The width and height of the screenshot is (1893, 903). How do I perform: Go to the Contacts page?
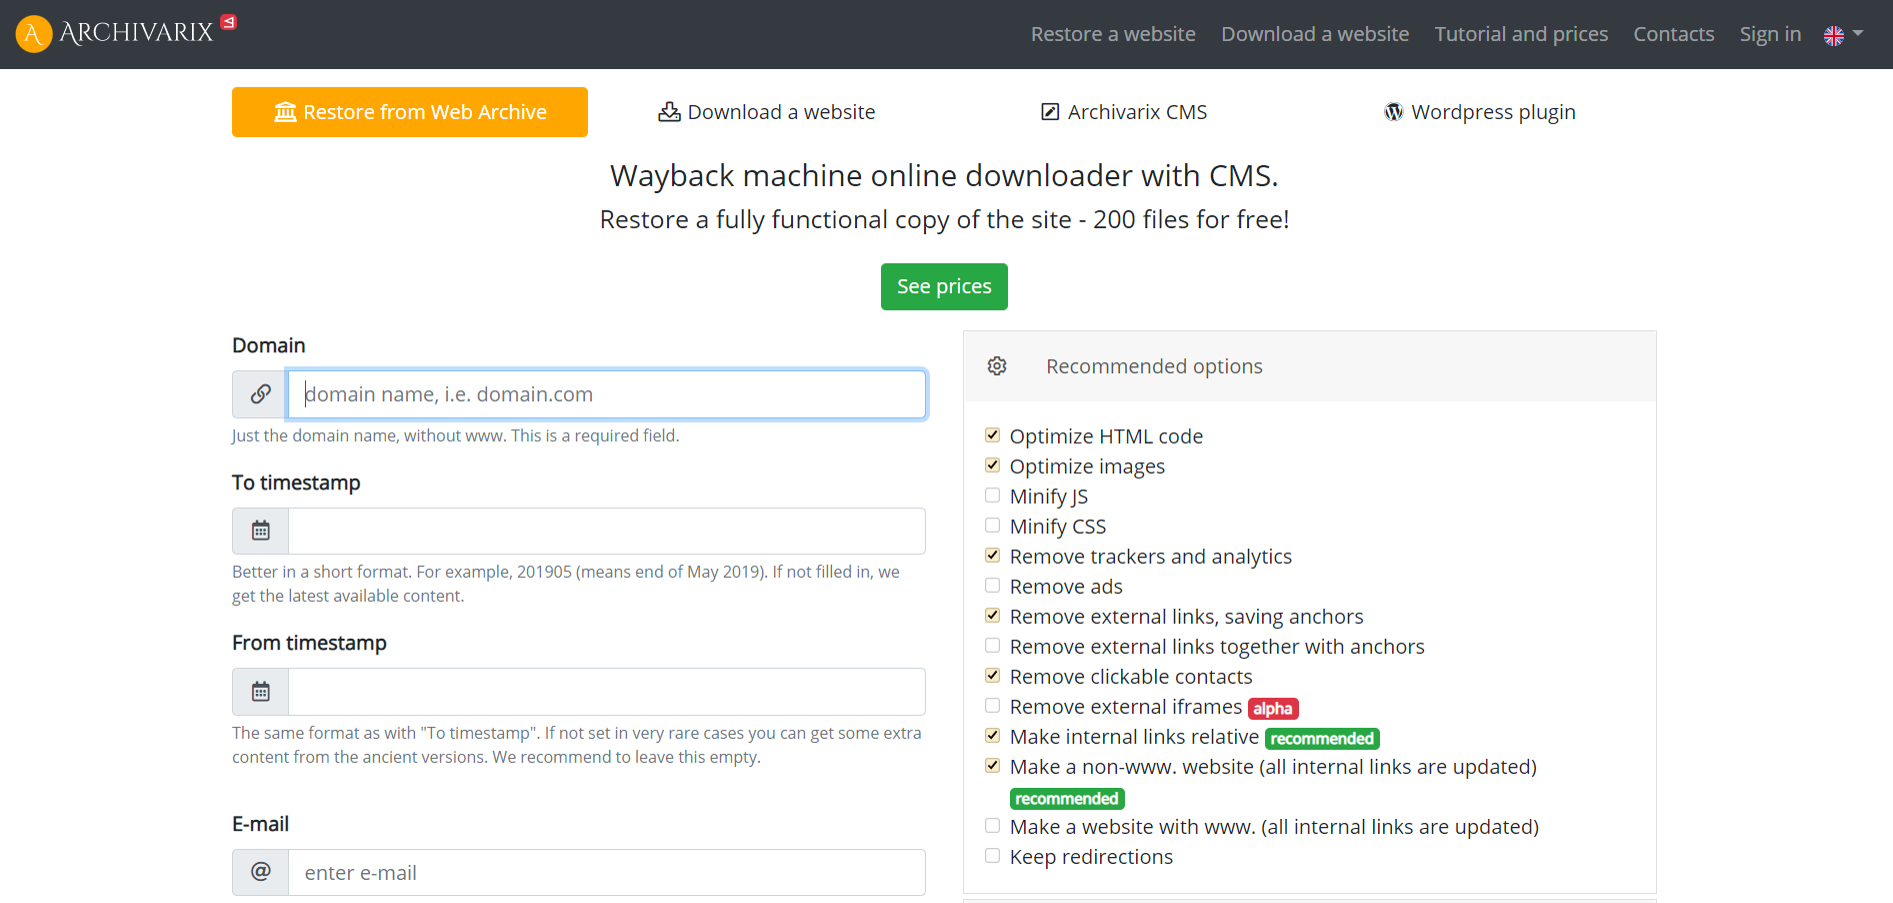tap(1673, 34)
